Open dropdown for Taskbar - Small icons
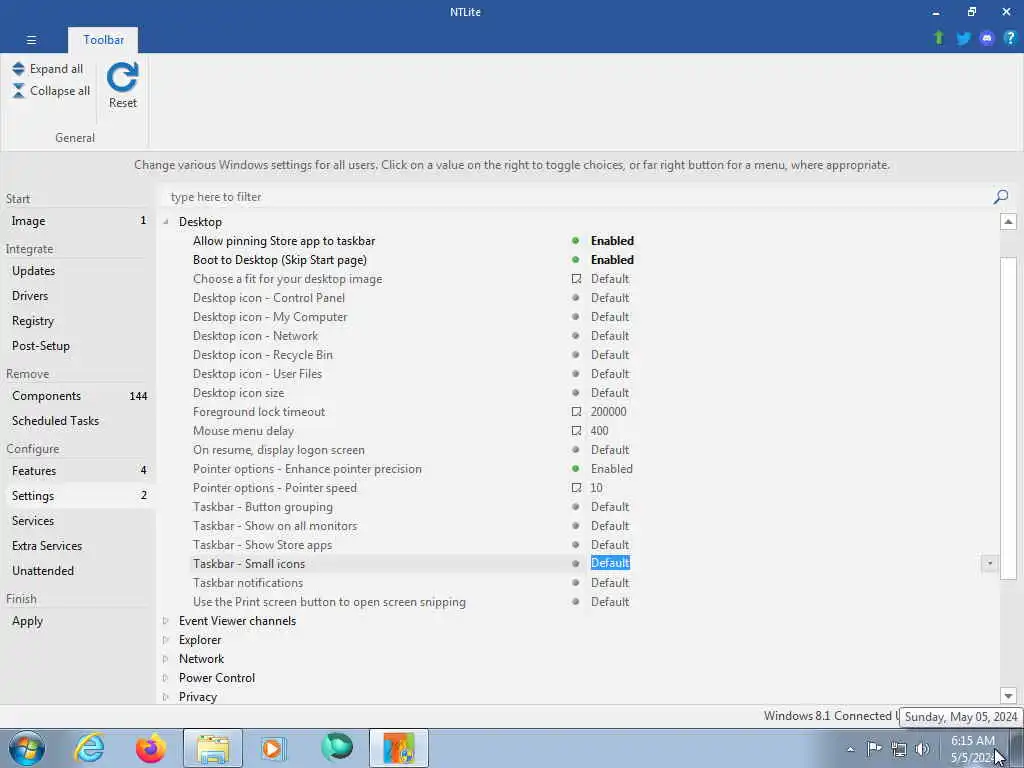The height and width of the screenshot is (768, 1024). tap(989, 564)
